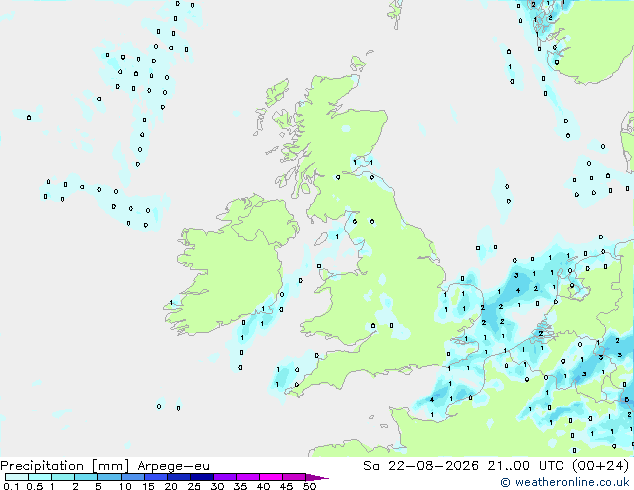Select the cyan swatch between 2 and 5
This screenshot has width=634, height=490.
tap(86, 477)
